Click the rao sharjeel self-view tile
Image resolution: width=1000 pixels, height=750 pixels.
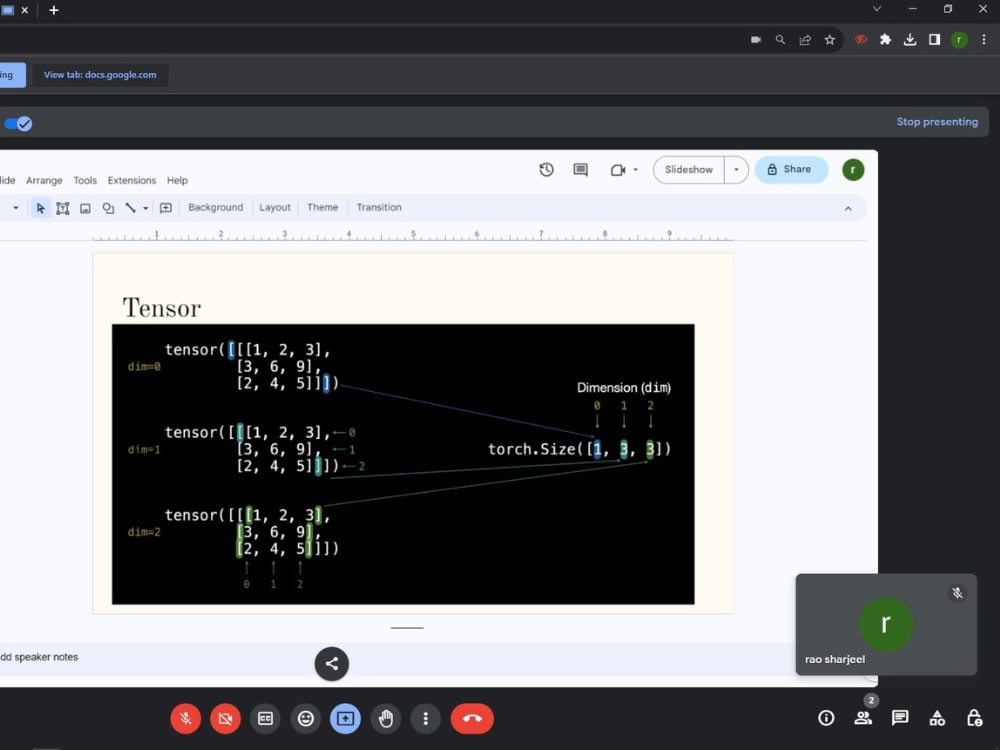(886, 624)
